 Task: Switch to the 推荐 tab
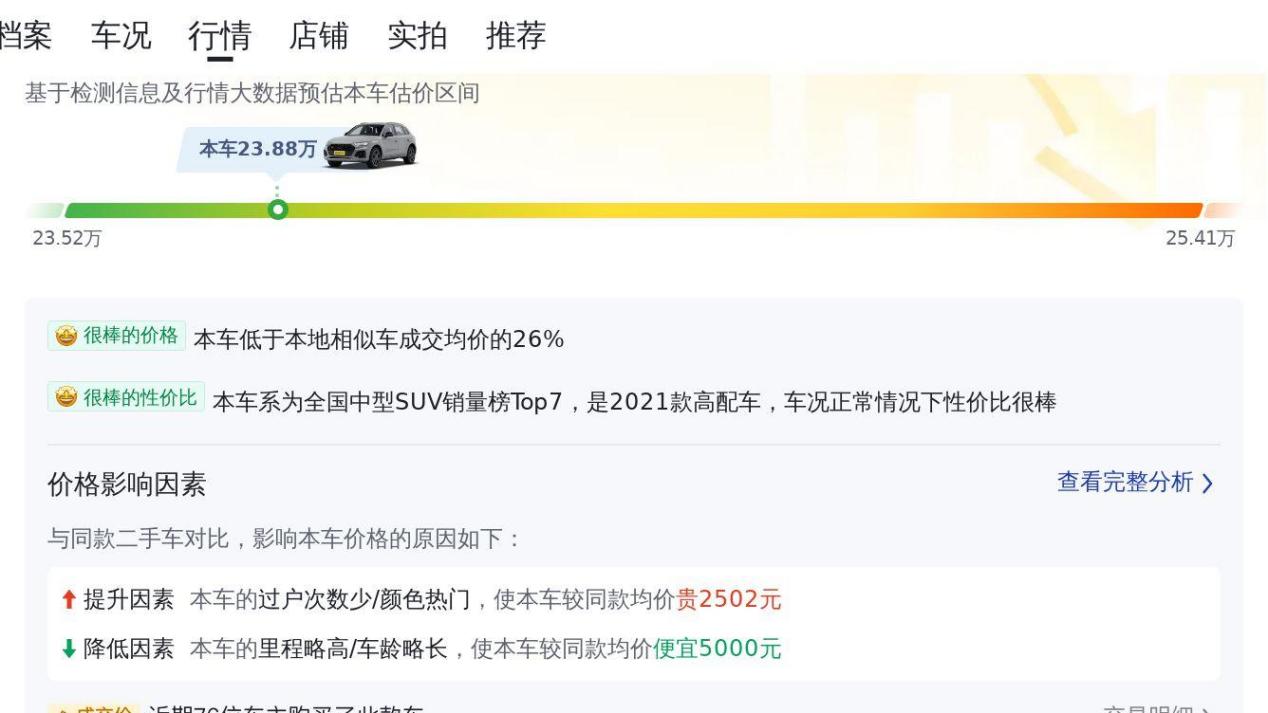516,36
